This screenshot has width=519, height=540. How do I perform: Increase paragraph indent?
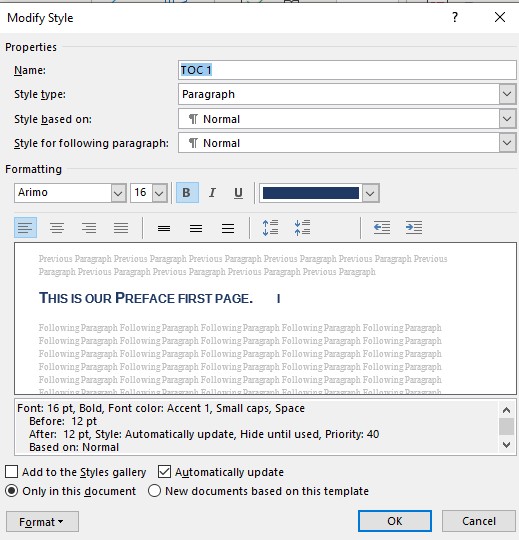(414, 228)
